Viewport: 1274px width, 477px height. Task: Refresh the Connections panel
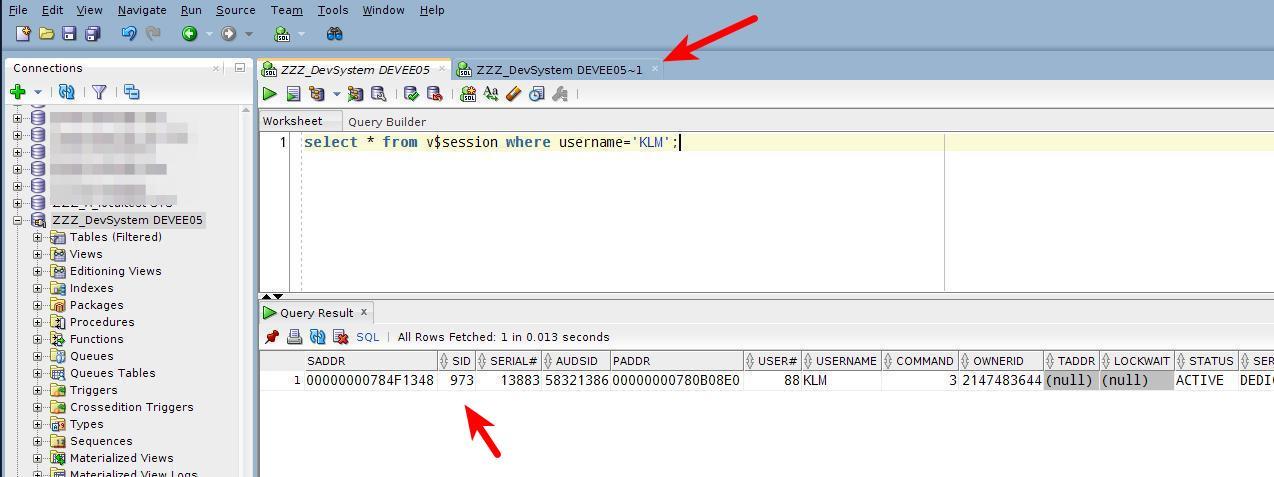tap(67, 92)
